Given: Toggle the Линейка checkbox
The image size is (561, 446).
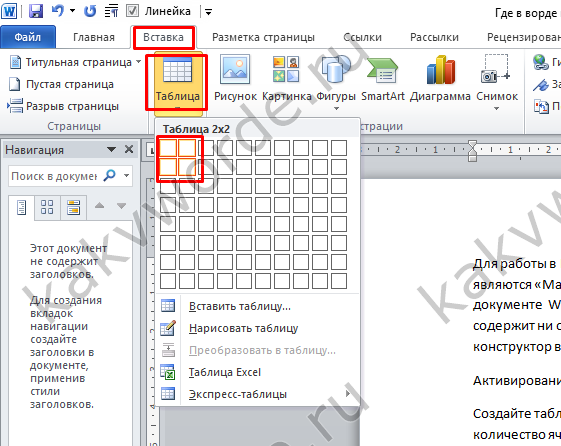Looking at the screenshot, I should click(x=132, y=11).
